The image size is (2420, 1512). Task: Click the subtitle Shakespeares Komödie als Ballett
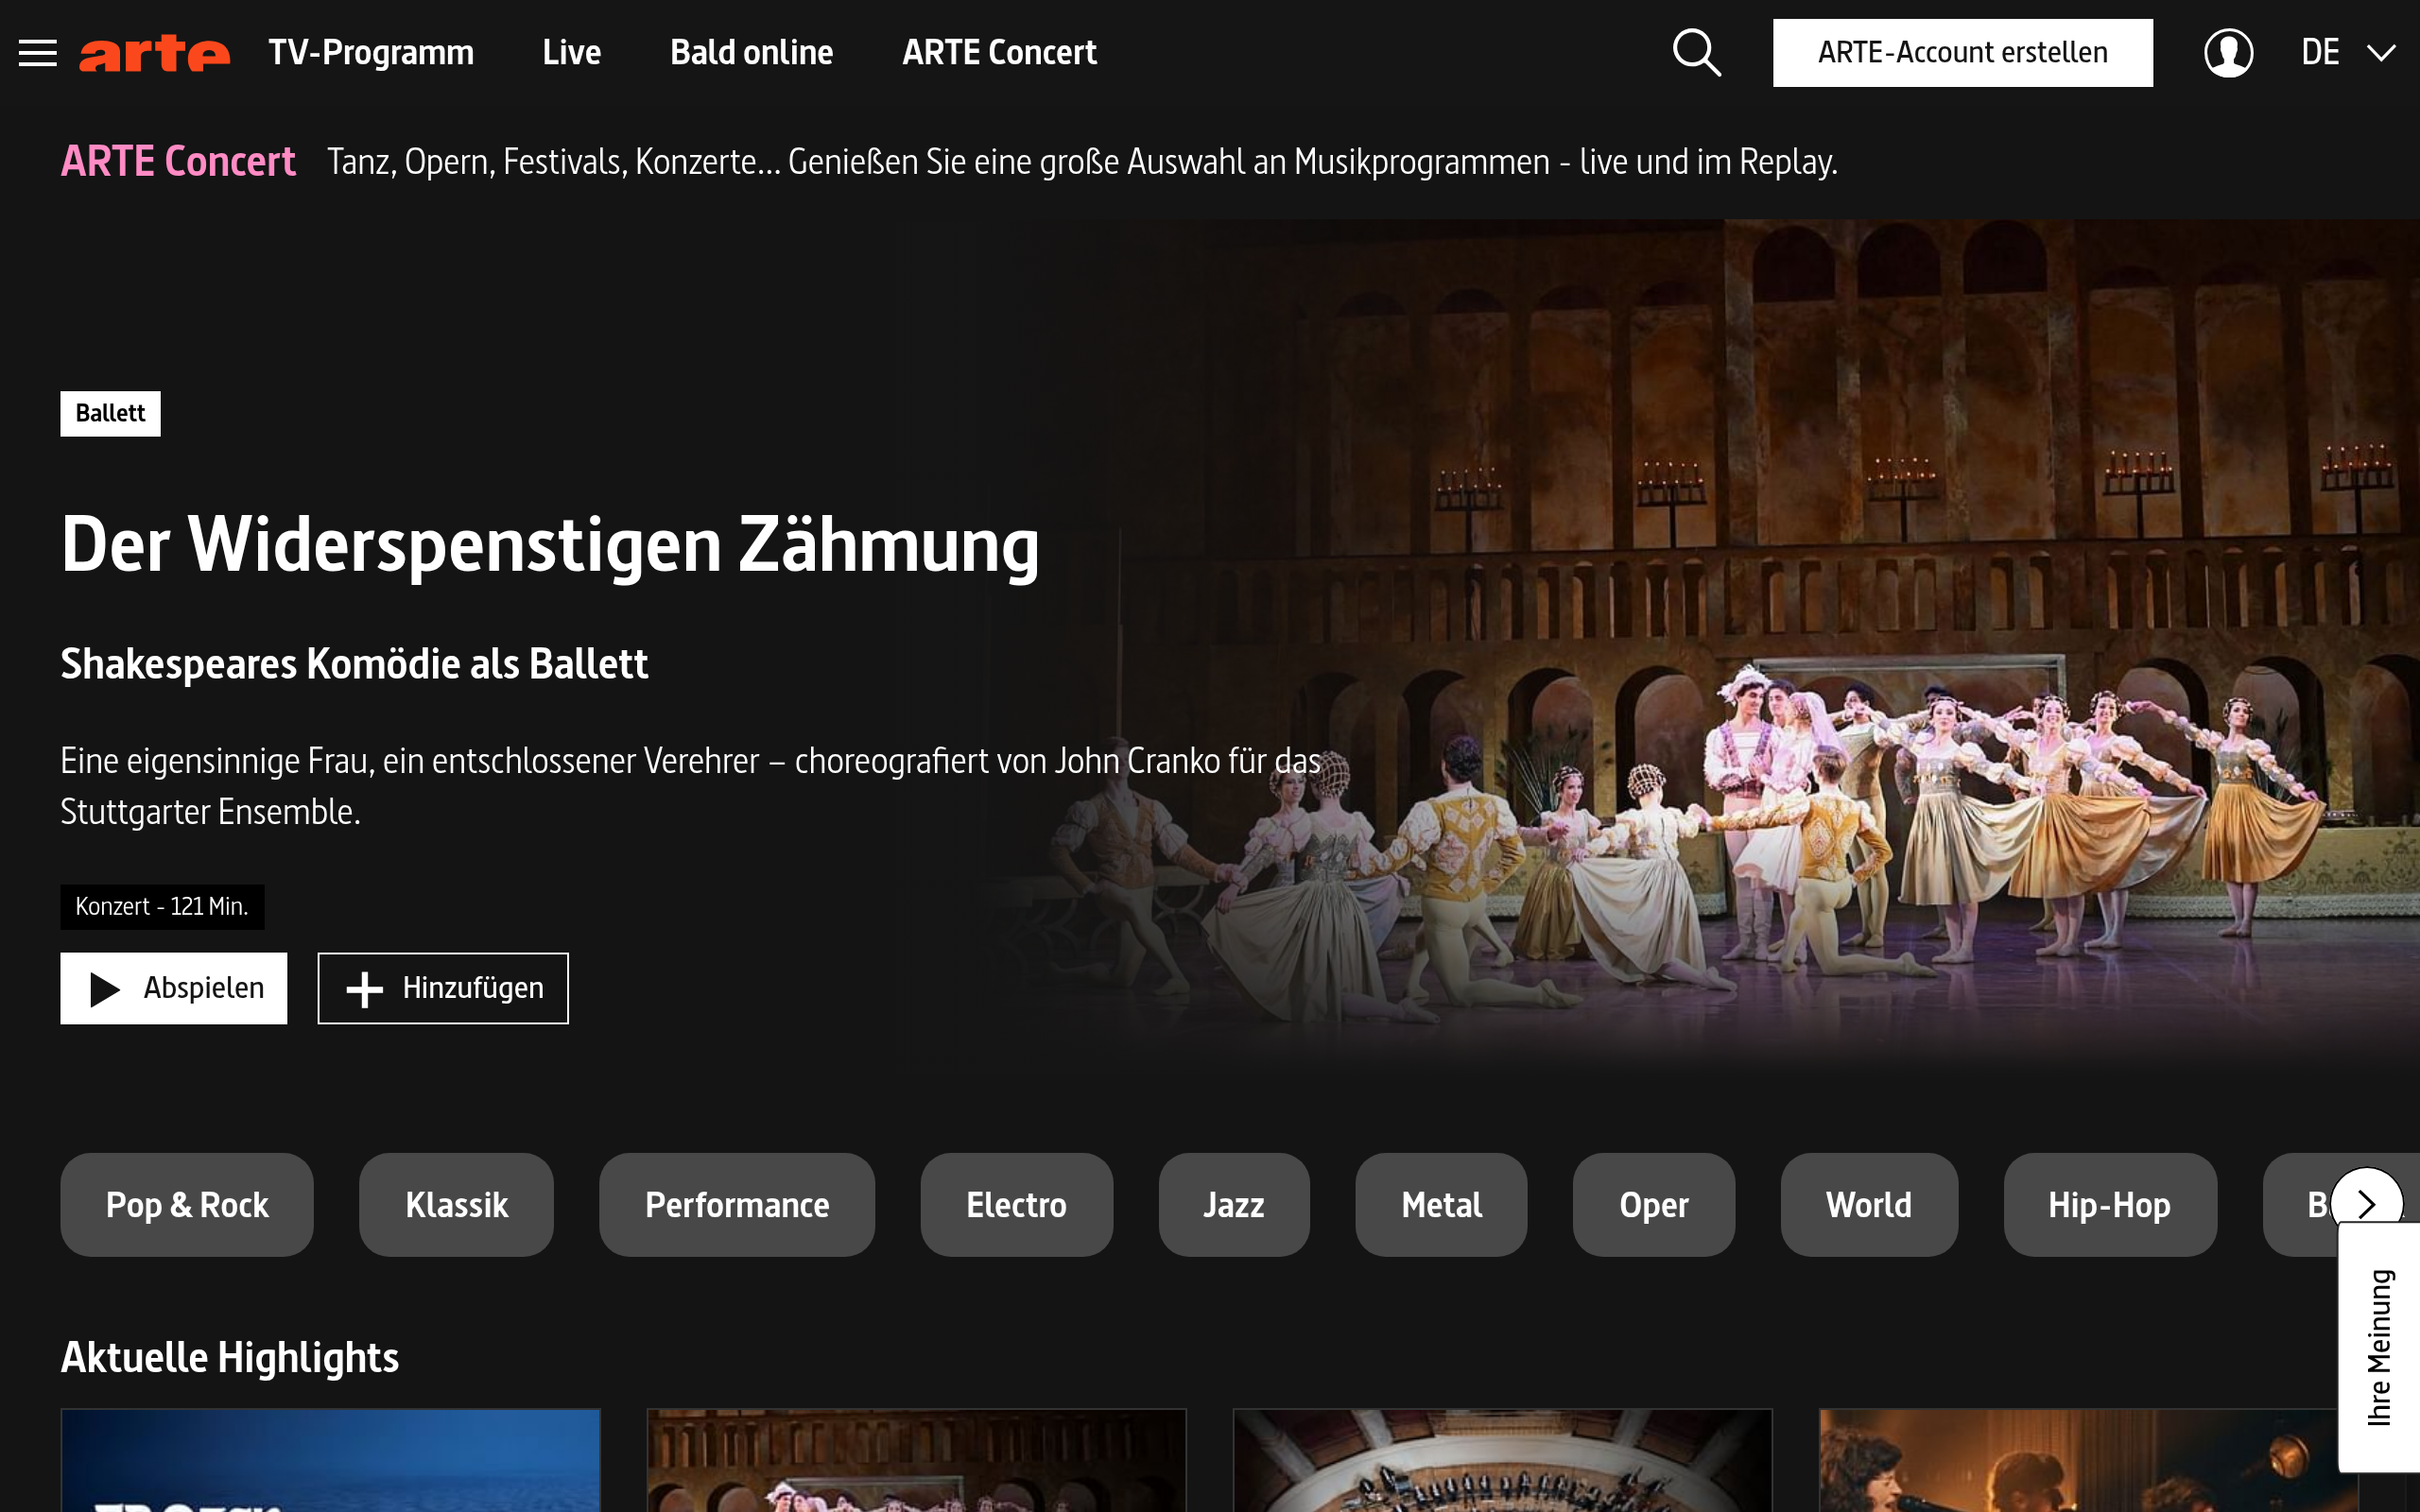tap(354, 664)
